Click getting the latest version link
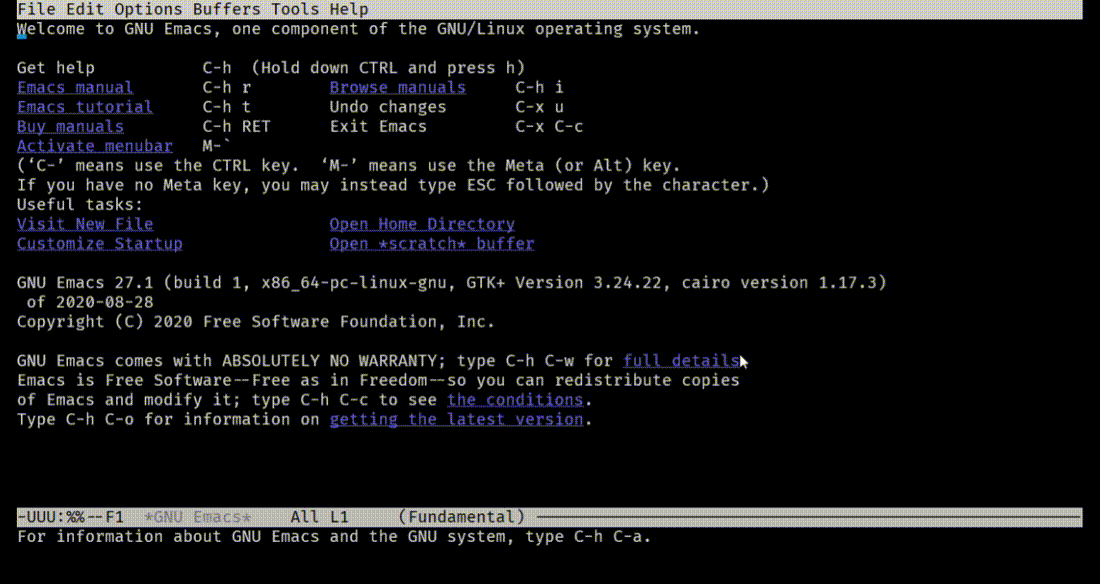Image resolution: width=1100 pixels, height=584 pixels. pyautogui.click(x=456, y=419)
